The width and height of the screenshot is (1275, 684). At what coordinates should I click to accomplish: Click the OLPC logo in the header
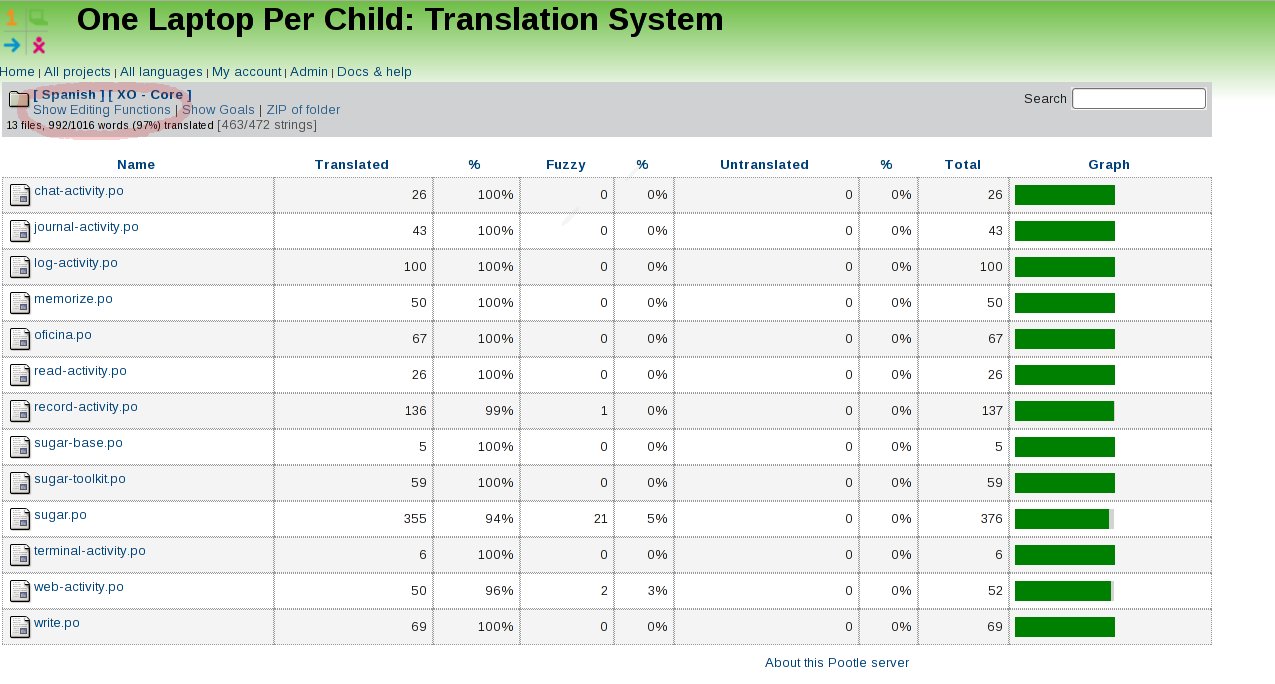pyautogui.click(x=25, y=31)
